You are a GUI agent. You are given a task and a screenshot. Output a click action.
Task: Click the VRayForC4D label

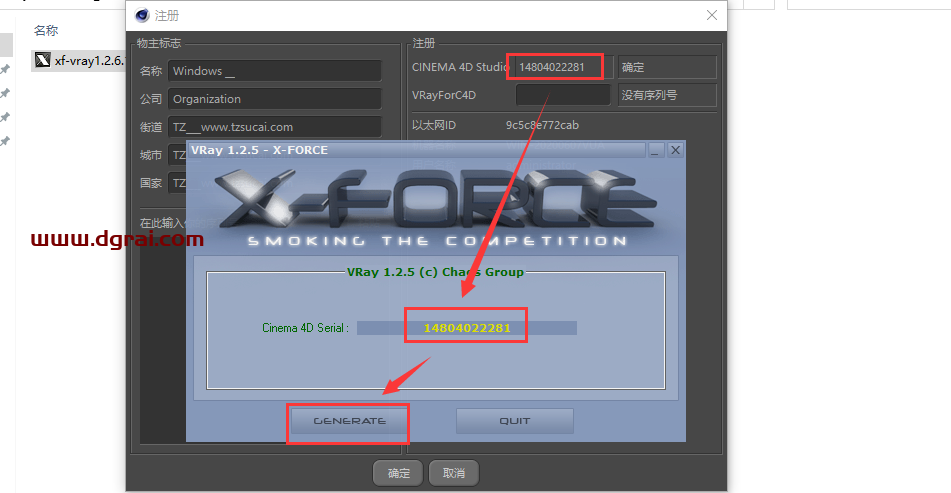[x=444, y=95]
